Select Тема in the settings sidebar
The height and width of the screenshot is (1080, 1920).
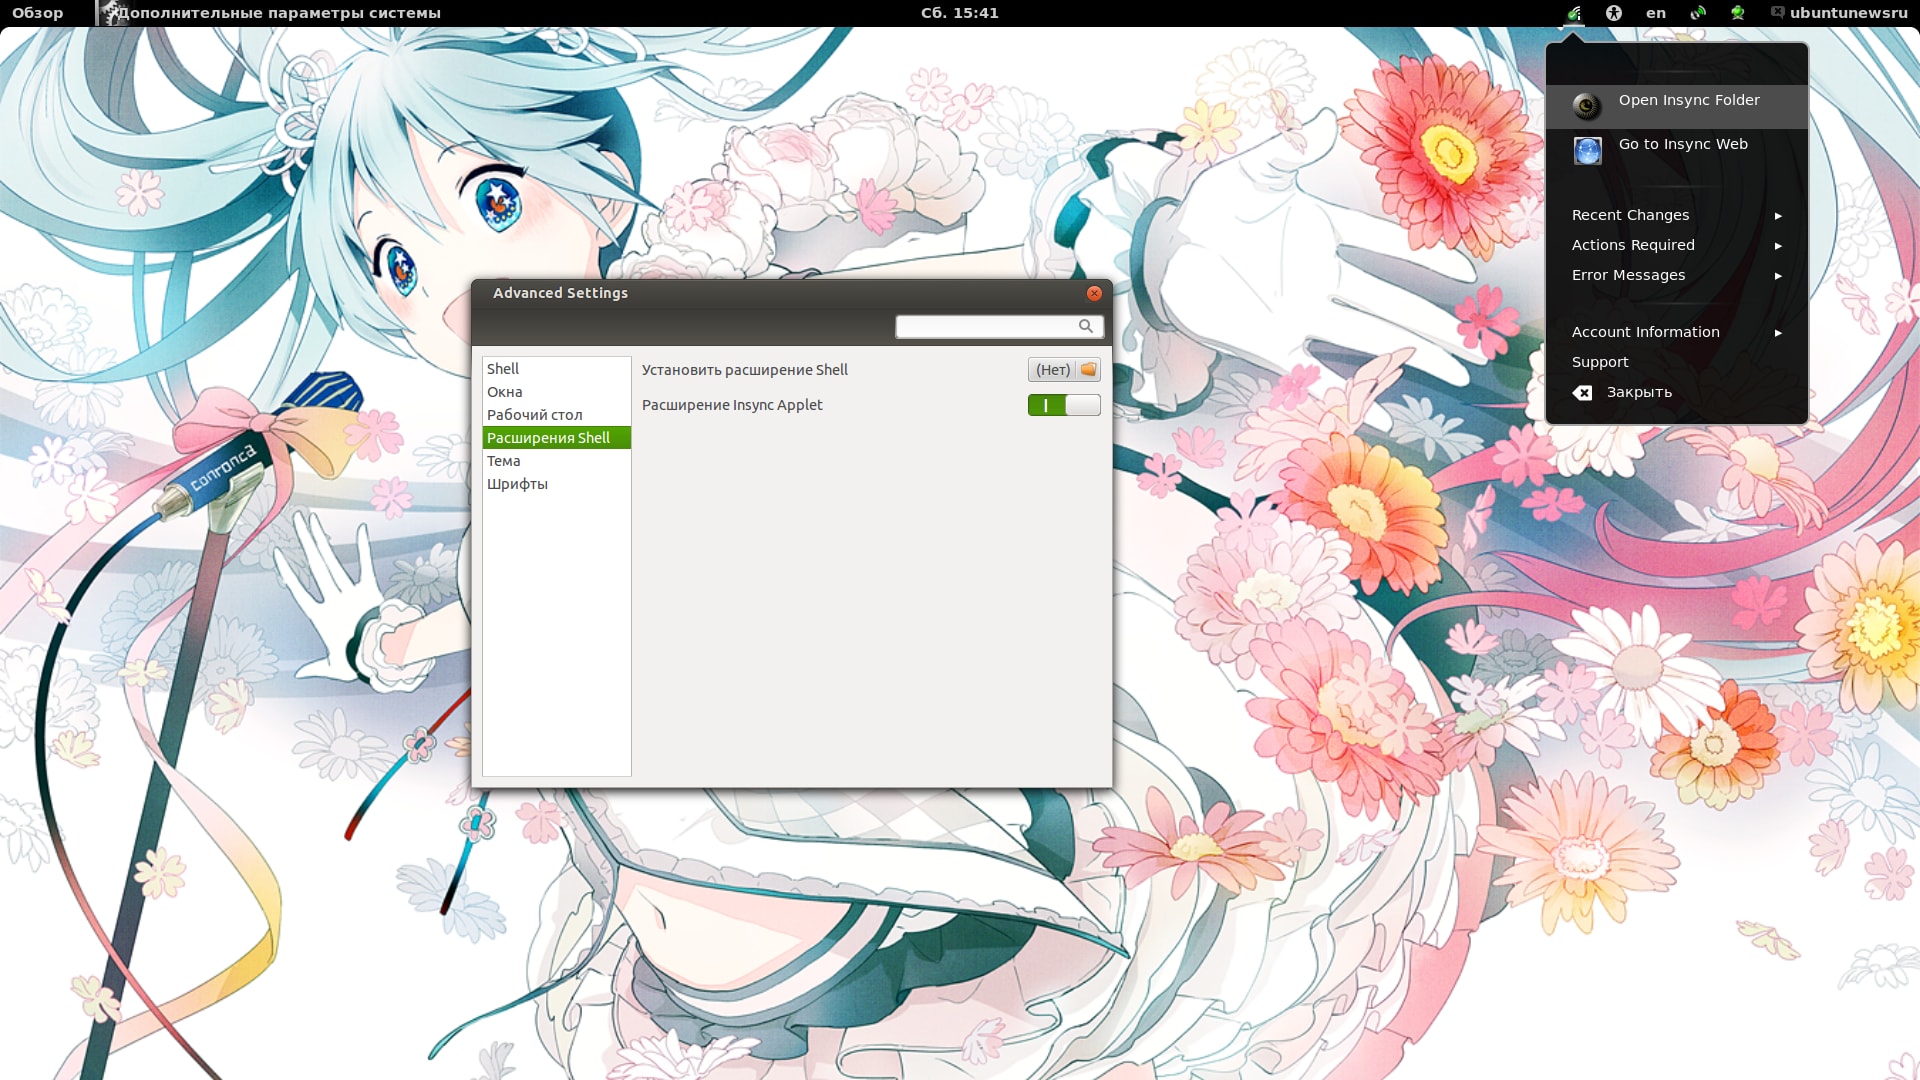click(556, 461)
